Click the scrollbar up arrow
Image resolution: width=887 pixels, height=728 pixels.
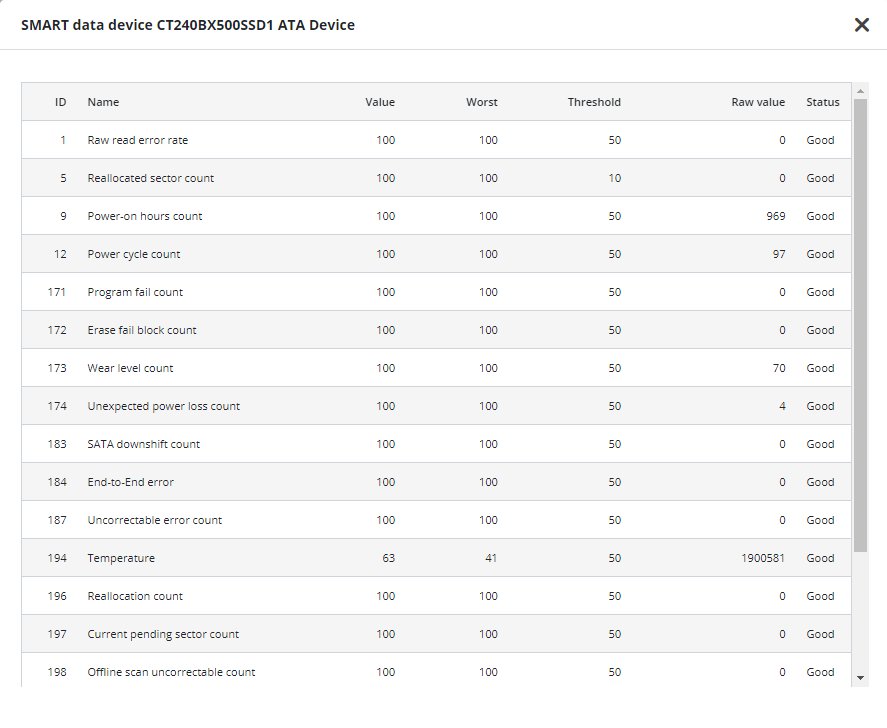pos(860,91)
